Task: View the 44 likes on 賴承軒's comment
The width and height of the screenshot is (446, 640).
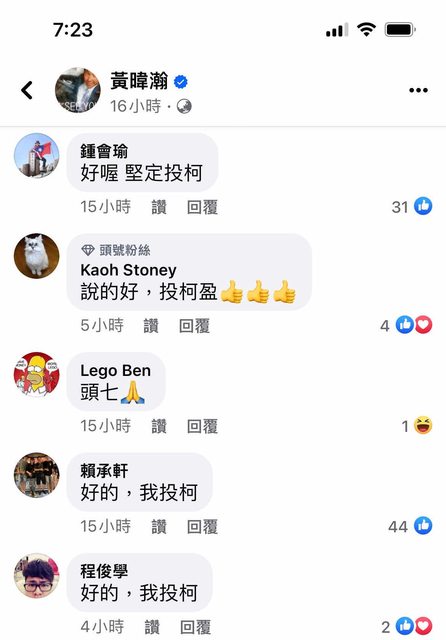Action: (x=410, y=526)
